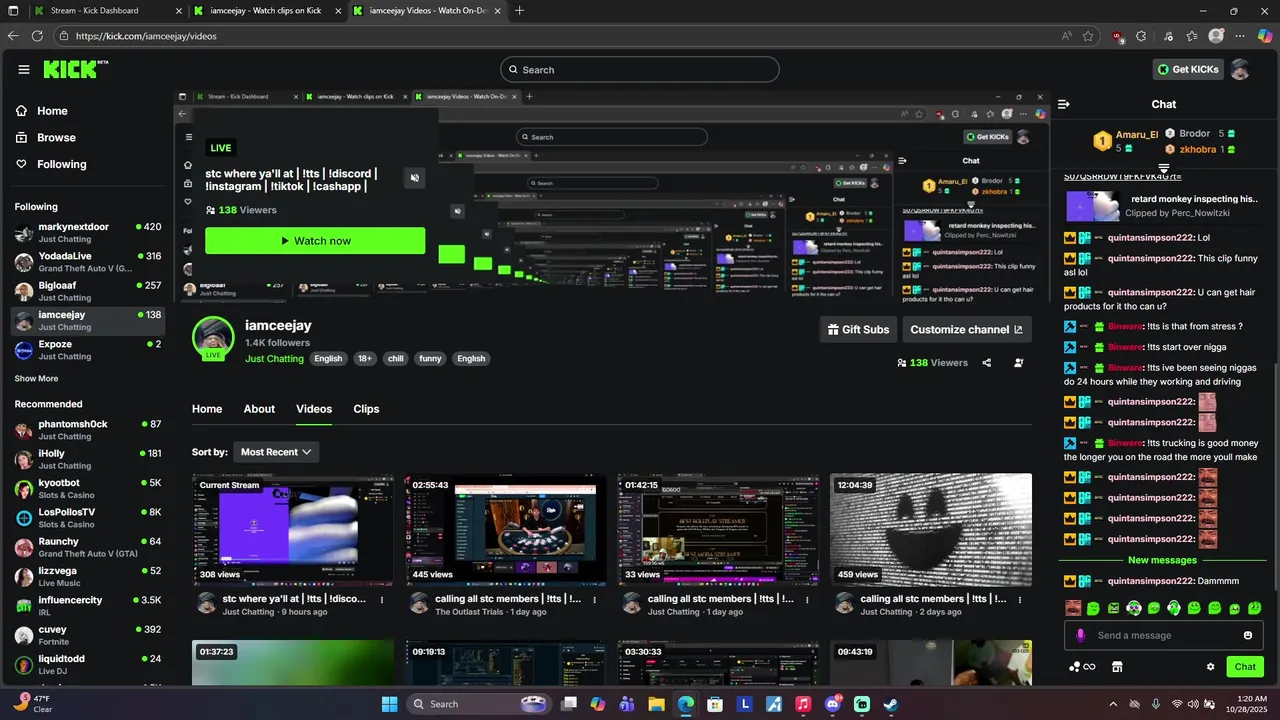The width and height of the screenshot is (1280, 720).
Task: Open options menu for the 2 days ago video
Action: [x=1020, y=600]
